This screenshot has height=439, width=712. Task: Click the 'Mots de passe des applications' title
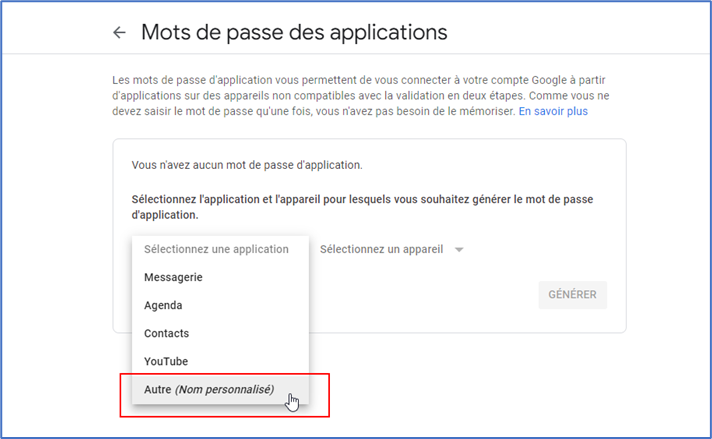(294, 32)
